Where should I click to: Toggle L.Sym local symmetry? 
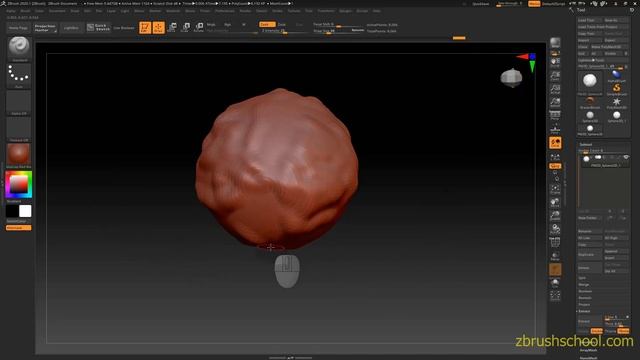(x=555, y=157)
